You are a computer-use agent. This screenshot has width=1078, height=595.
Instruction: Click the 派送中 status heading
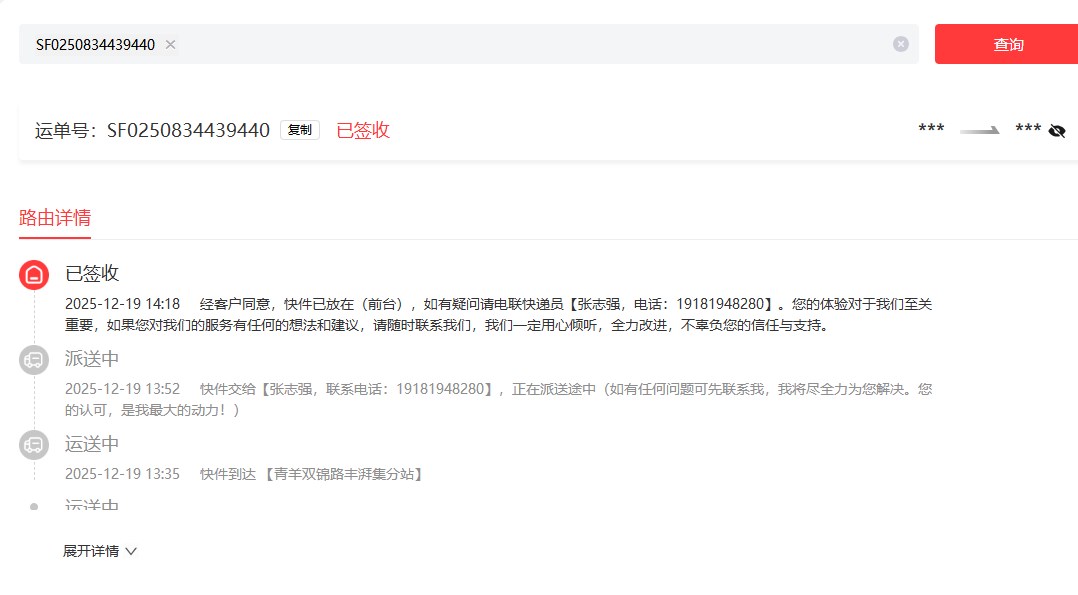click(92, 359)
